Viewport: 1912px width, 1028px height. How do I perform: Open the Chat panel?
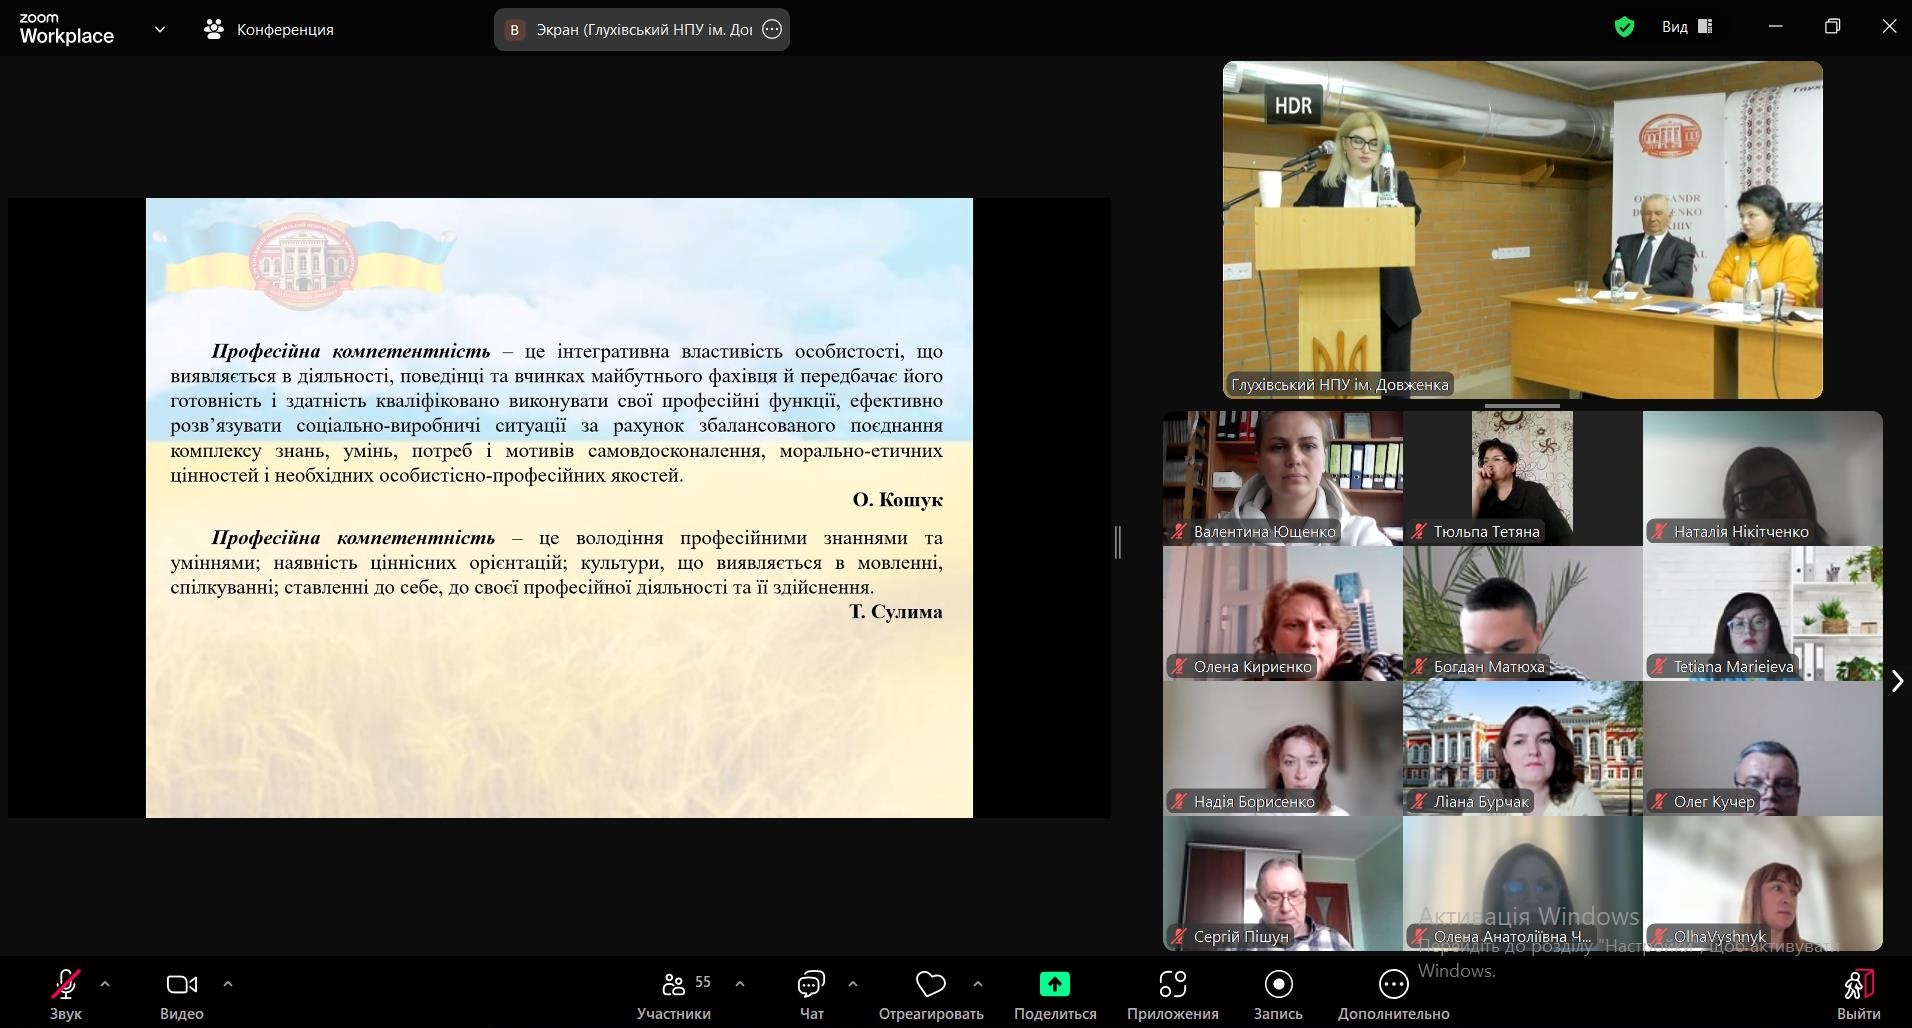point(811,985)
